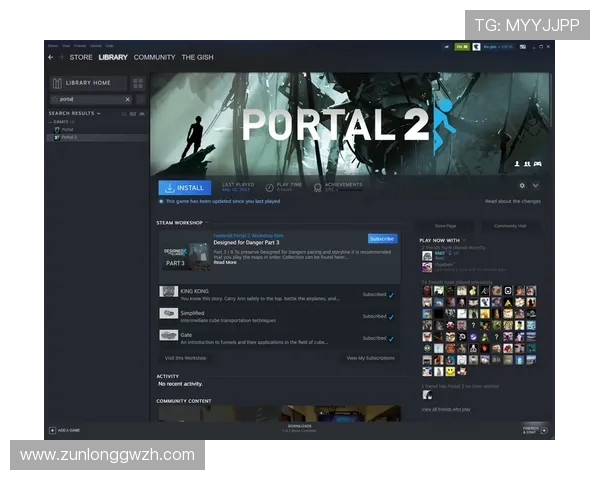Click Visit this Workshop
This screenshot has width=600, height=480.
(x=185, y=358)
